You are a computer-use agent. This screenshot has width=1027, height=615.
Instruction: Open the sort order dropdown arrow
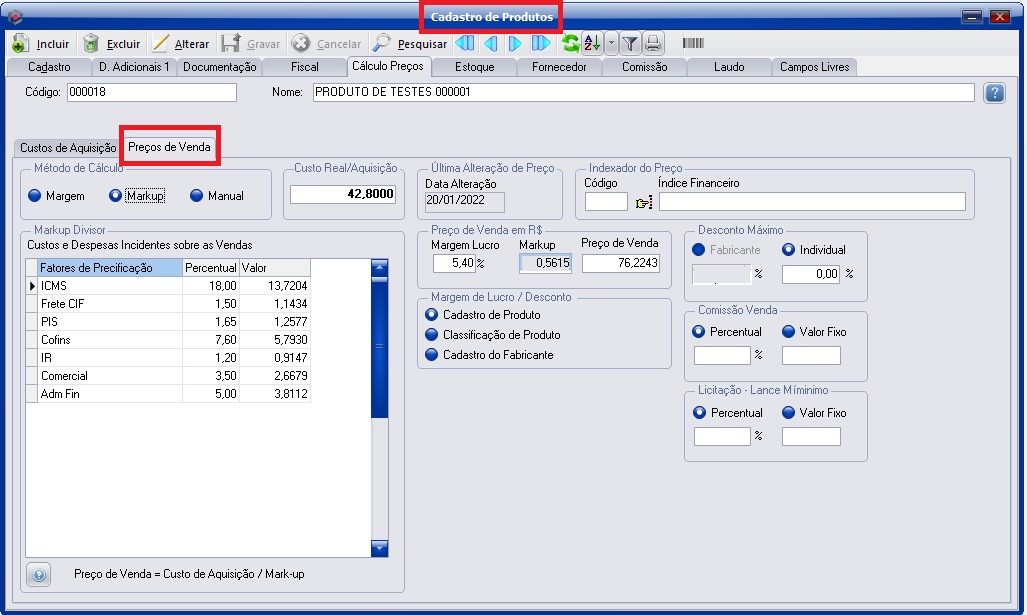click(x=611, y=44)
